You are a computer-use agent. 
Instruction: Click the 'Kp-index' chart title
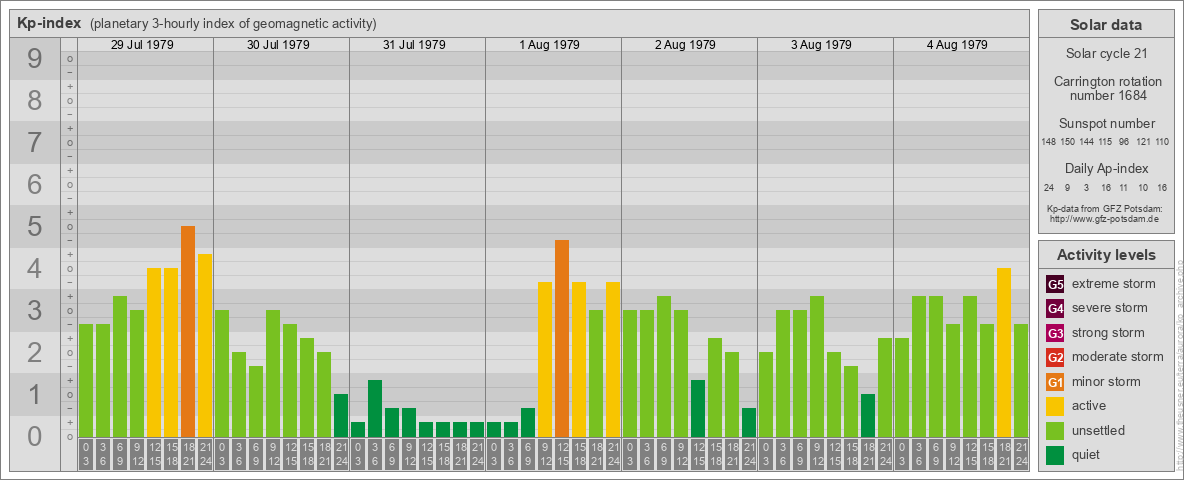click(x=49, y=23)
